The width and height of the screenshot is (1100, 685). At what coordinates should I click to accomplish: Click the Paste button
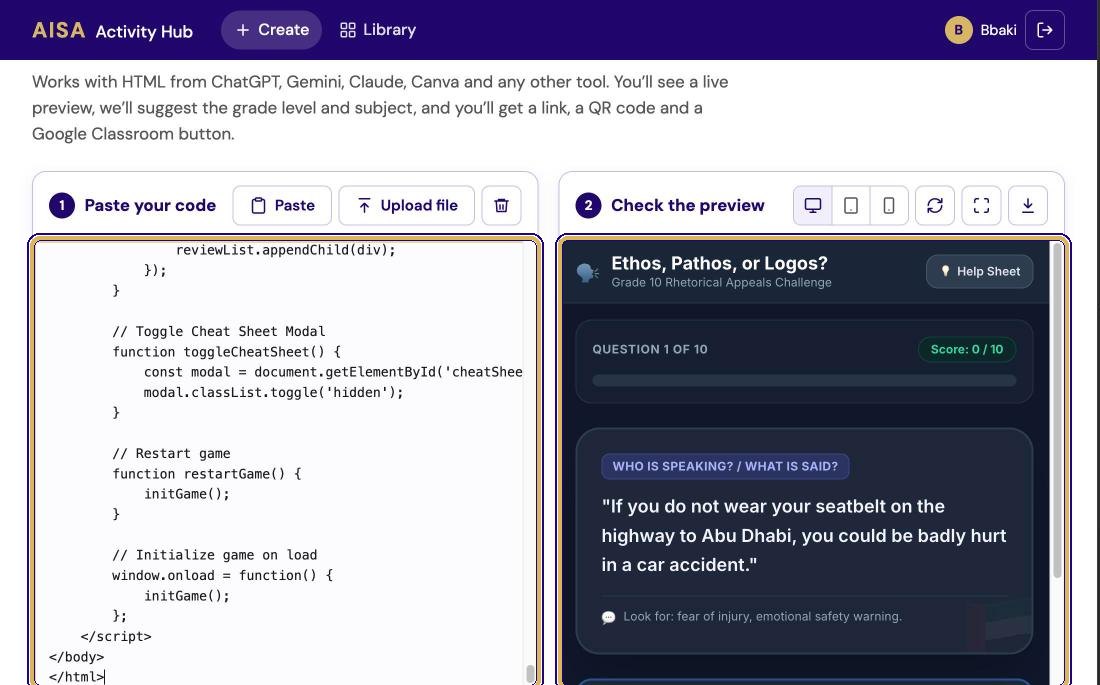pos(282,206)
